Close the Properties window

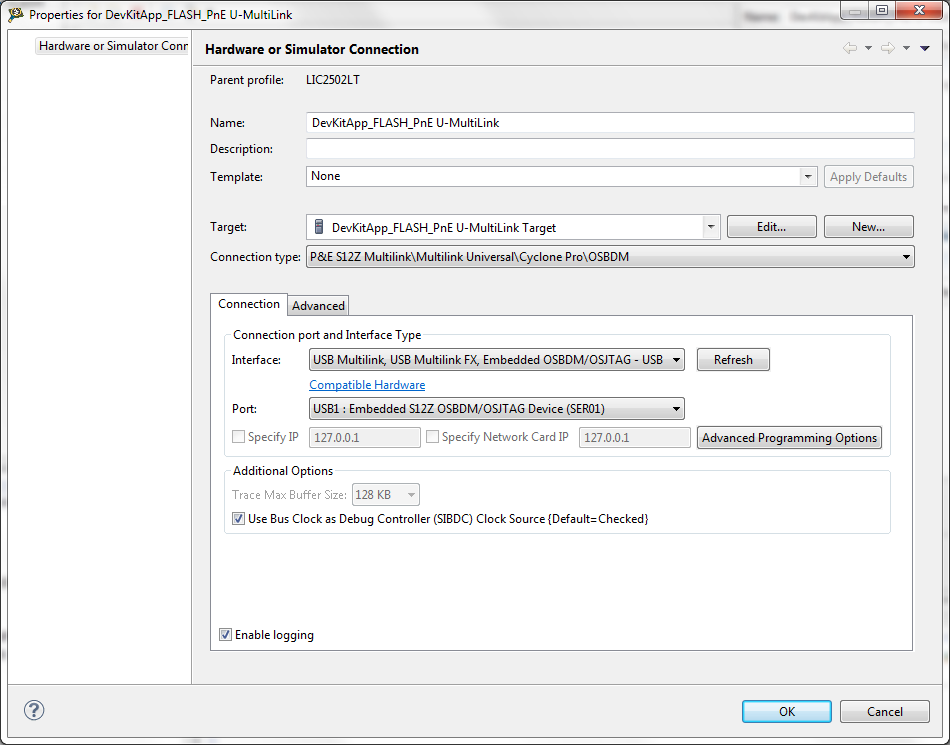coord(919,11)
